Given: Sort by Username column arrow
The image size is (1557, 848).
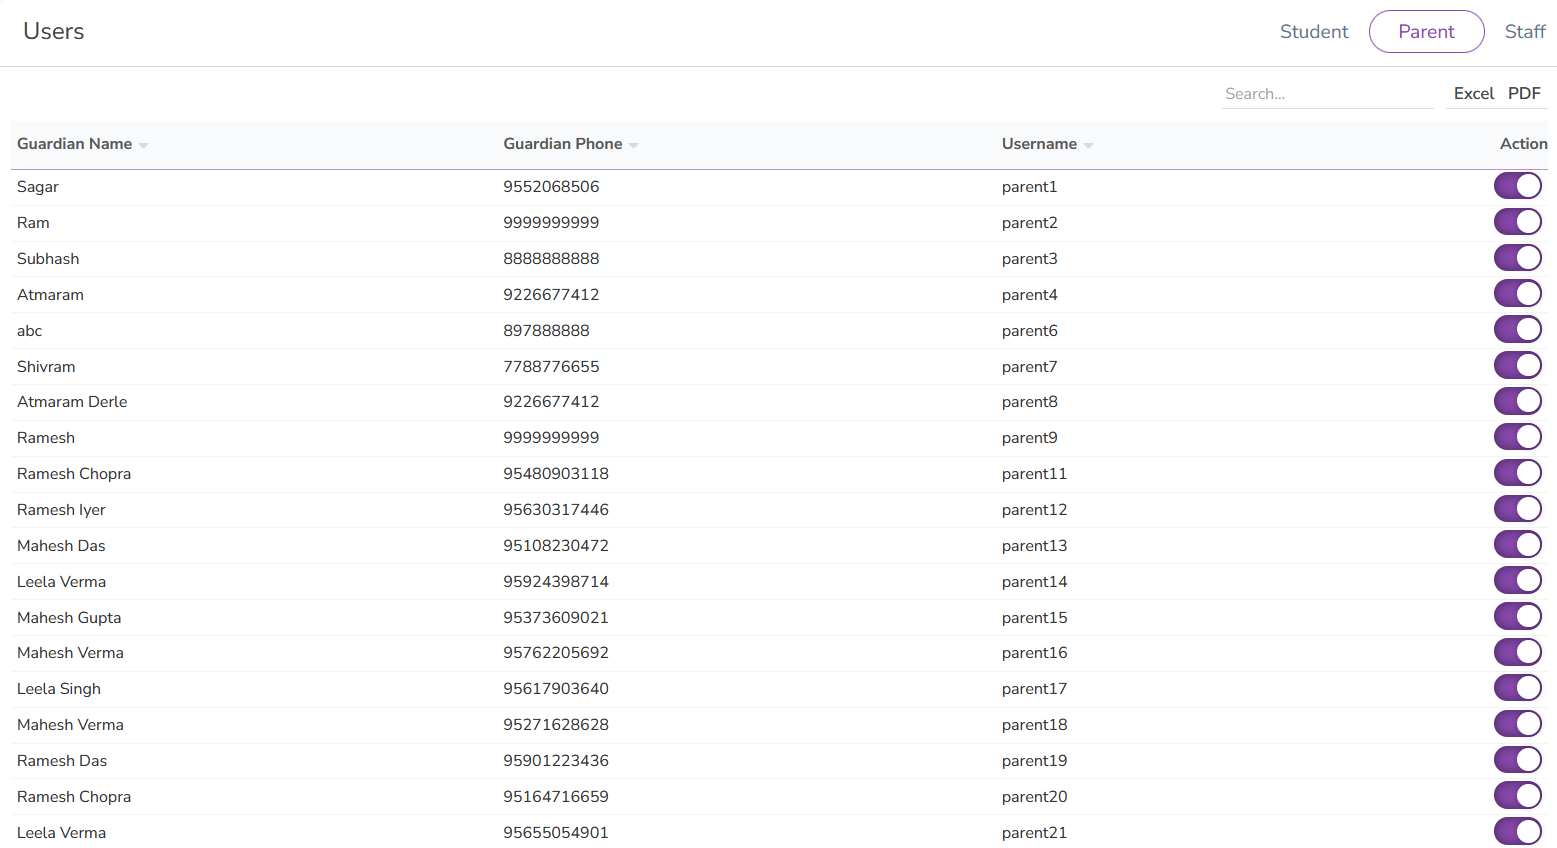Looking at the screenshot, I should click(1088, 146).
